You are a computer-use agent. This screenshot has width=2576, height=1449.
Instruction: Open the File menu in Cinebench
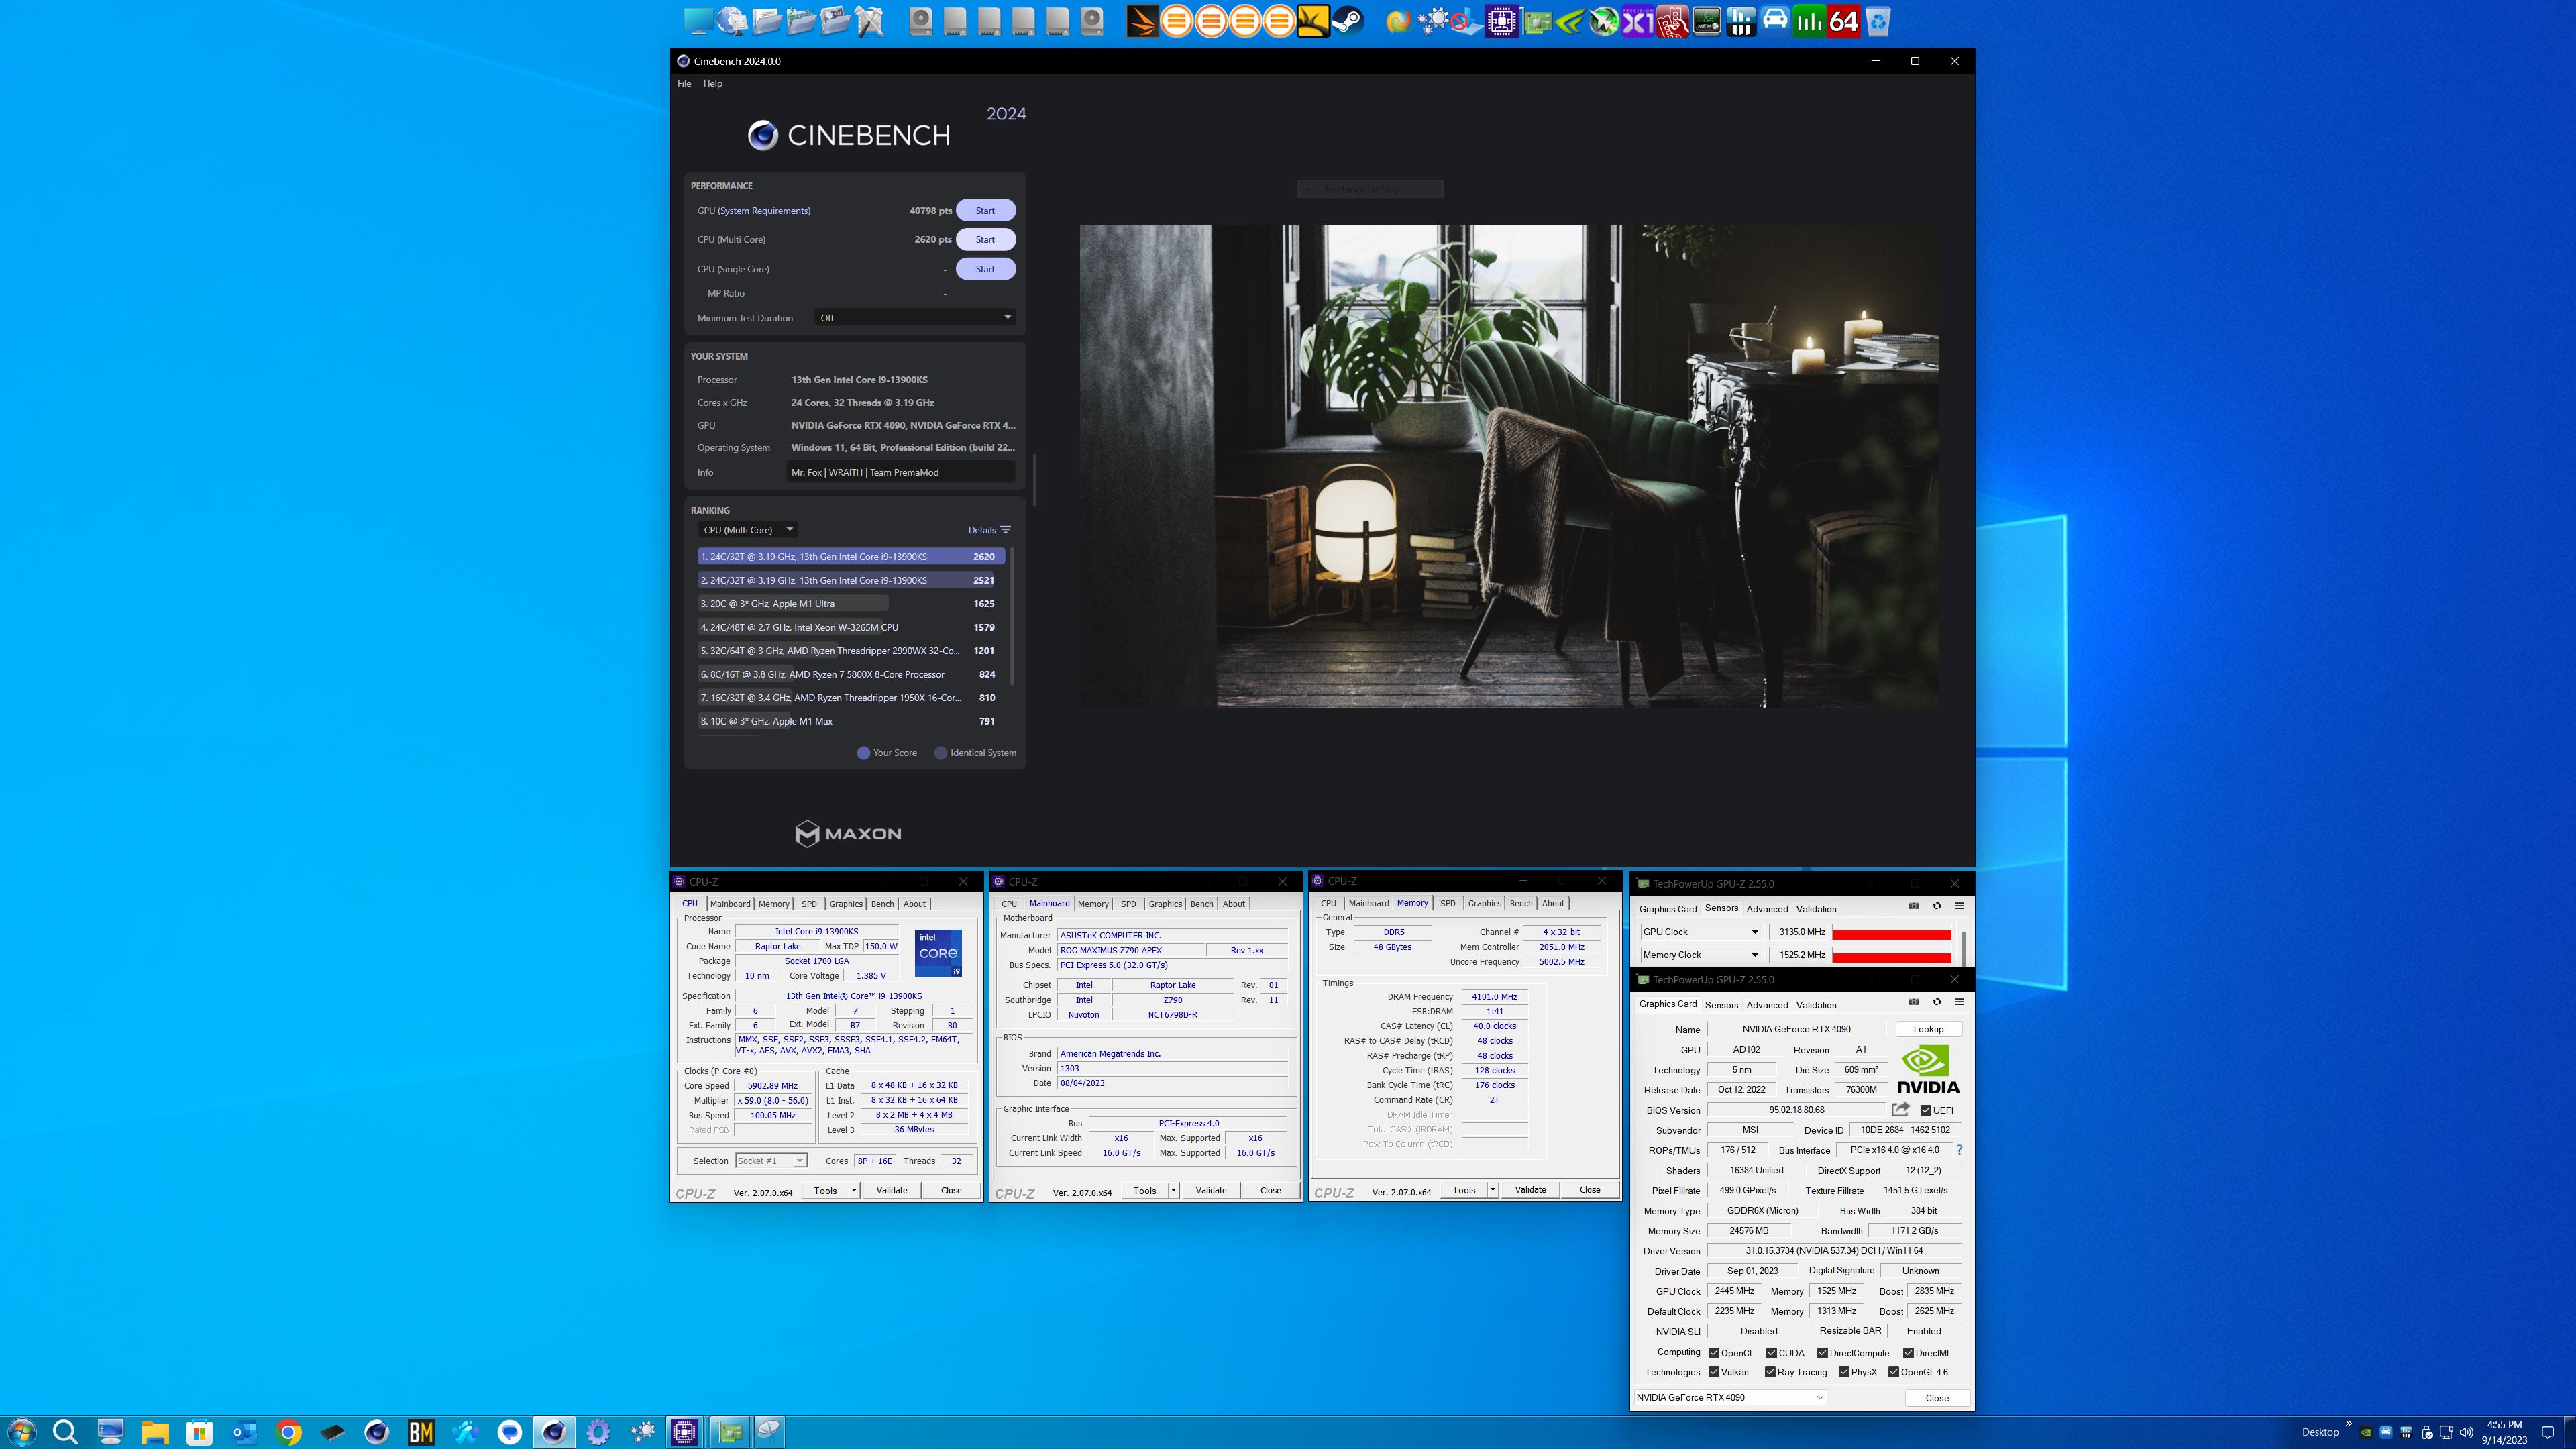click(x=684, y=83)
